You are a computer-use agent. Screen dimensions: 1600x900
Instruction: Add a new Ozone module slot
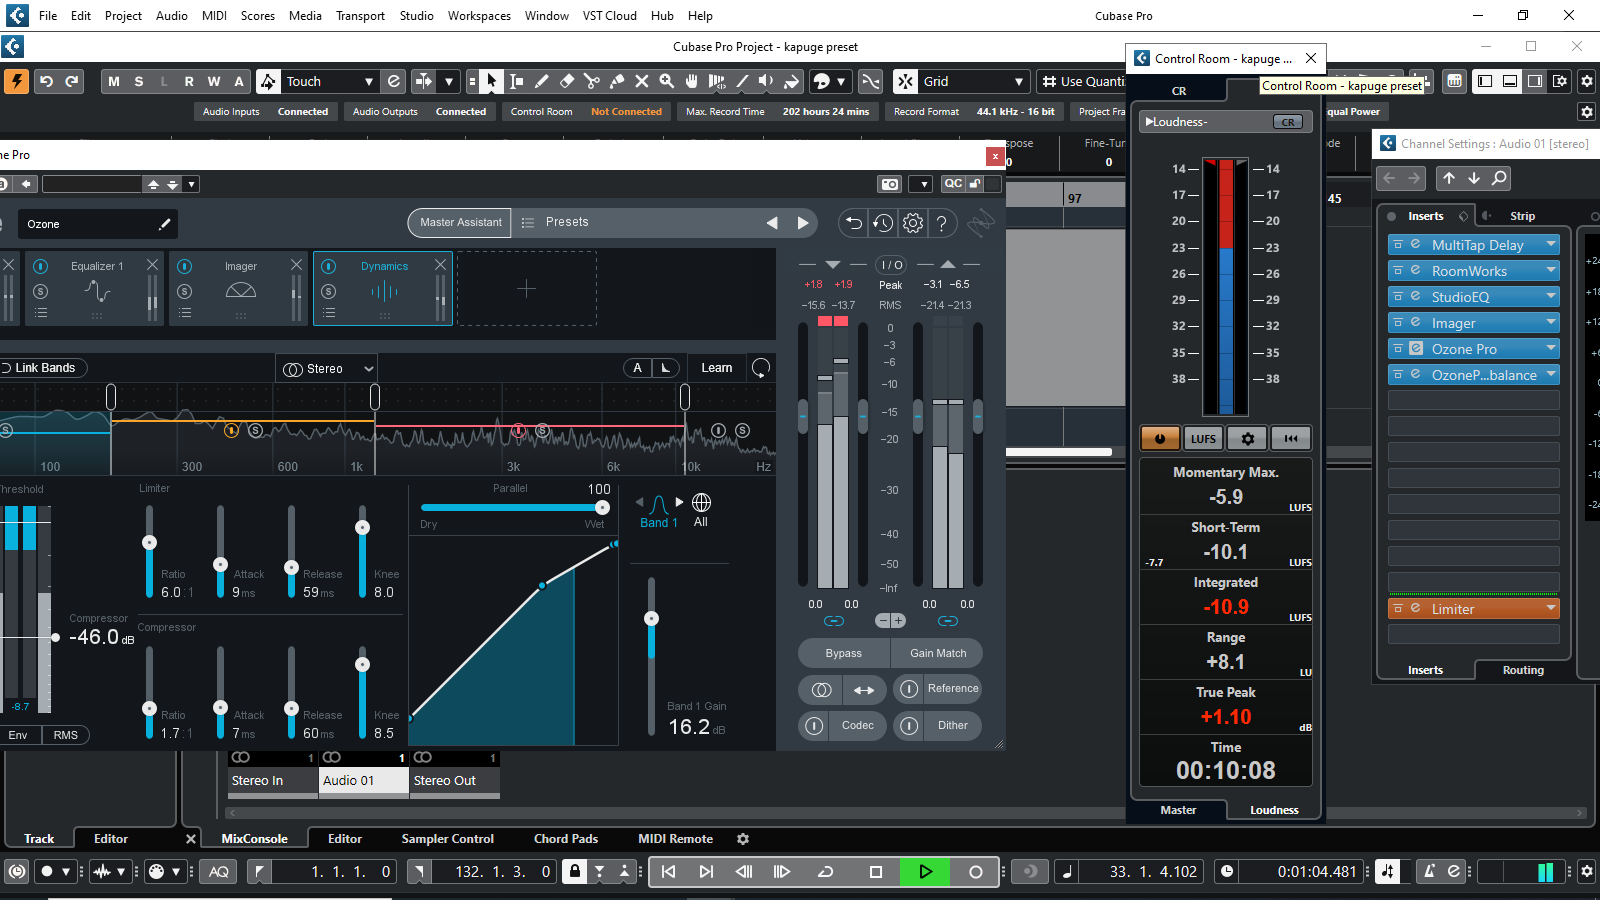click(526, 289)
